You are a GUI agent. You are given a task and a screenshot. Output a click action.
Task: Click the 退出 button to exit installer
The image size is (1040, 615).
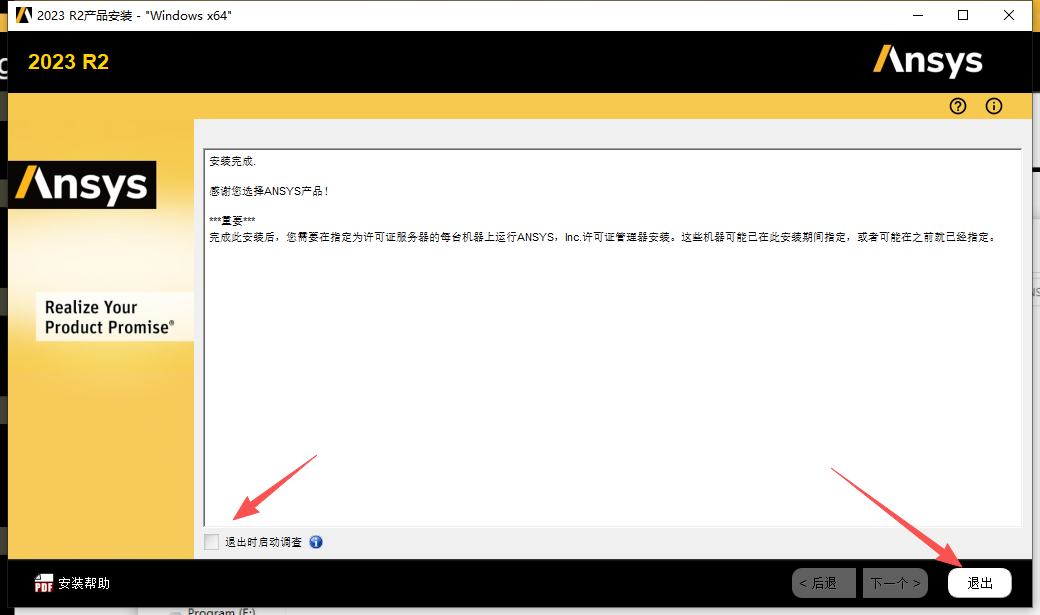pyautogui.click(x=979, y=582)
